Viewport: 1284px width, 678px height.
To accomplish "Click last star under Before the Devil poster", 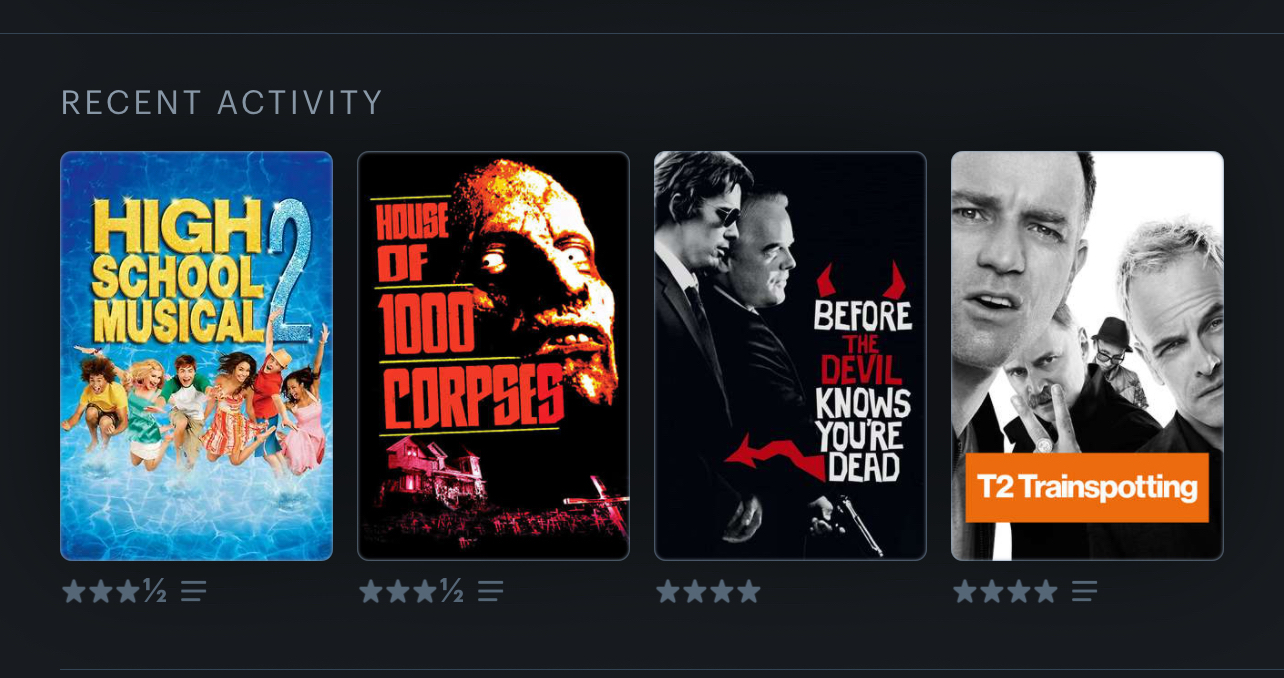I will 749,591.
